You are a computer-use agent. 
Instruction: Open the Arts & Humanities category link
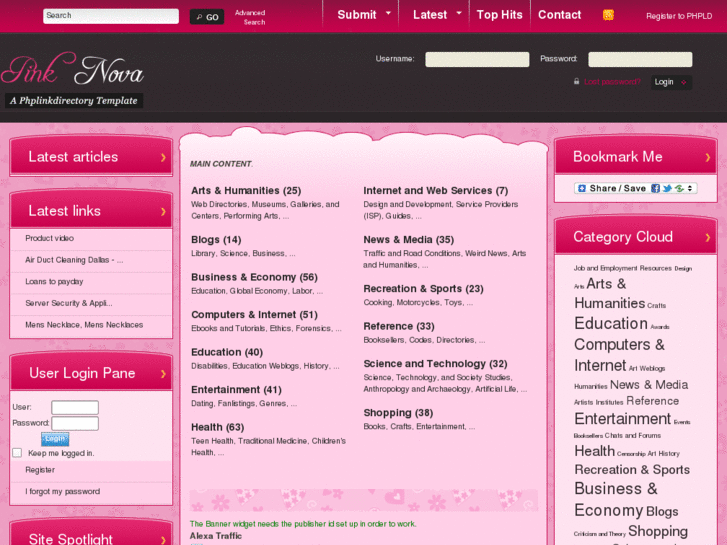[x=246, y=190]
